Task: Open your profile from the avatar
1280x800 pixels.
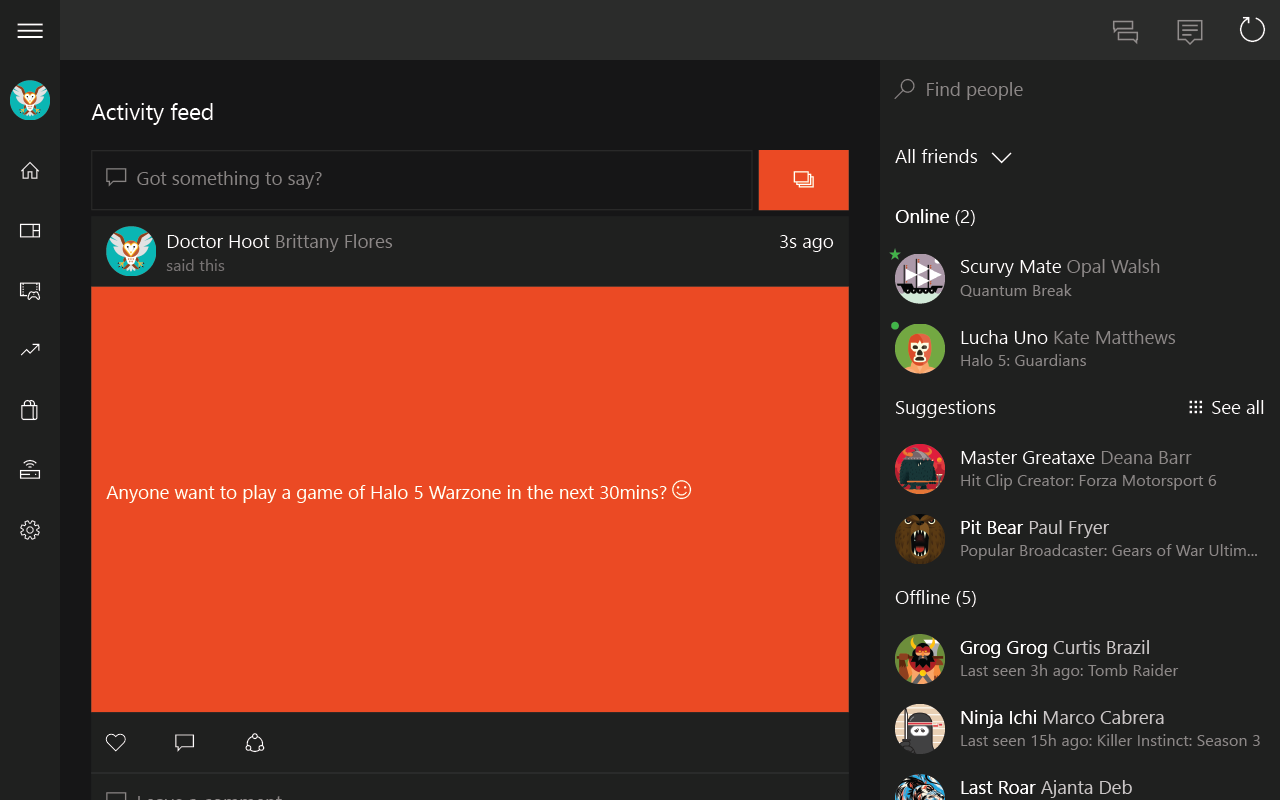Action: tap(29, 100)
